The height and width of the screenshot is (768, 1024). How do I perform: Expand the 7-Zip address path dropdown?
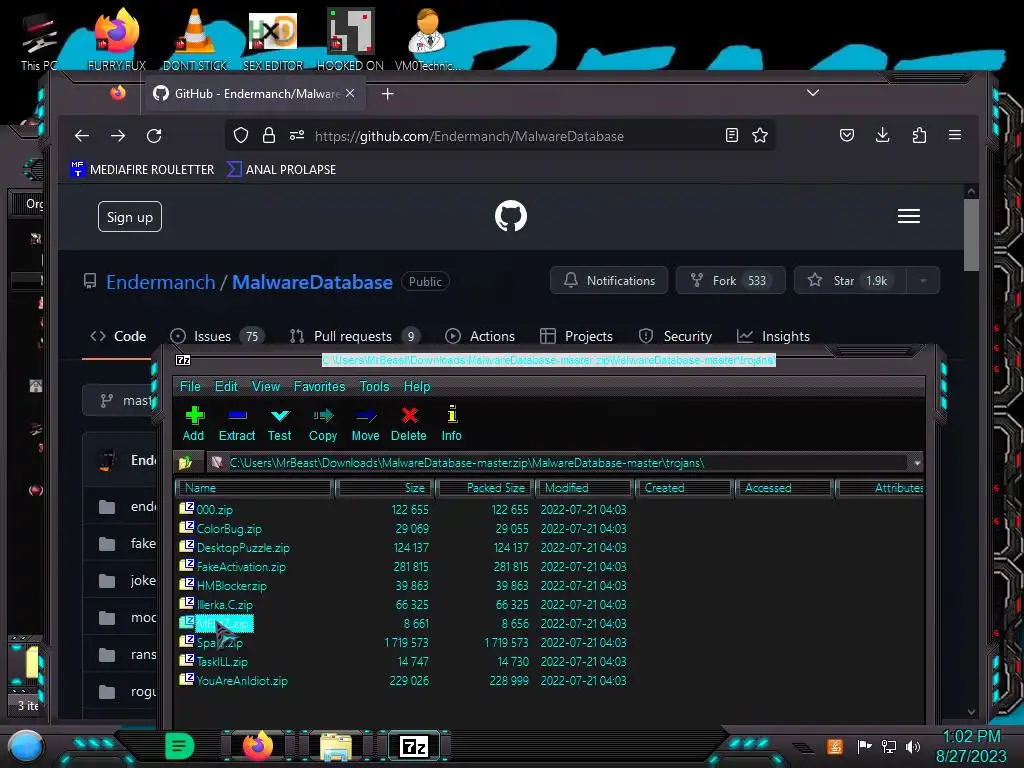[917, 463]
